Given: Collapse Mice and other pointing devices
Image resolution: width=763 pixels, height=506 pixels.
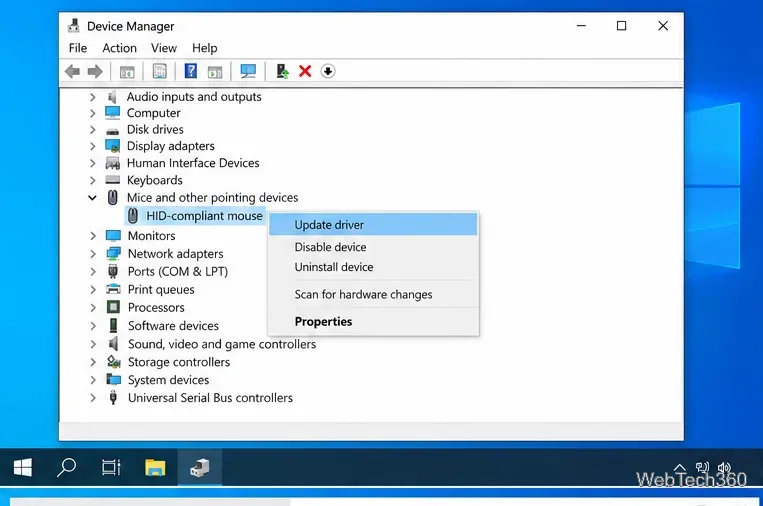Looking at the screenshot, I should point(92,198).
